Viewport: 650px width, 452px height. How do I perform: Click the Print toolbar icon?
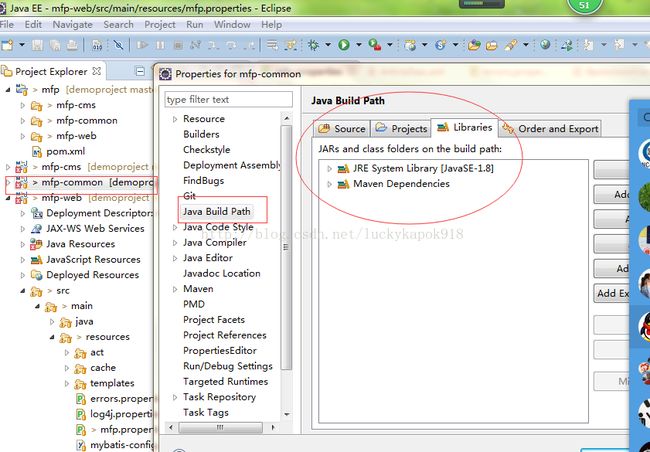(x=72, y=44)
